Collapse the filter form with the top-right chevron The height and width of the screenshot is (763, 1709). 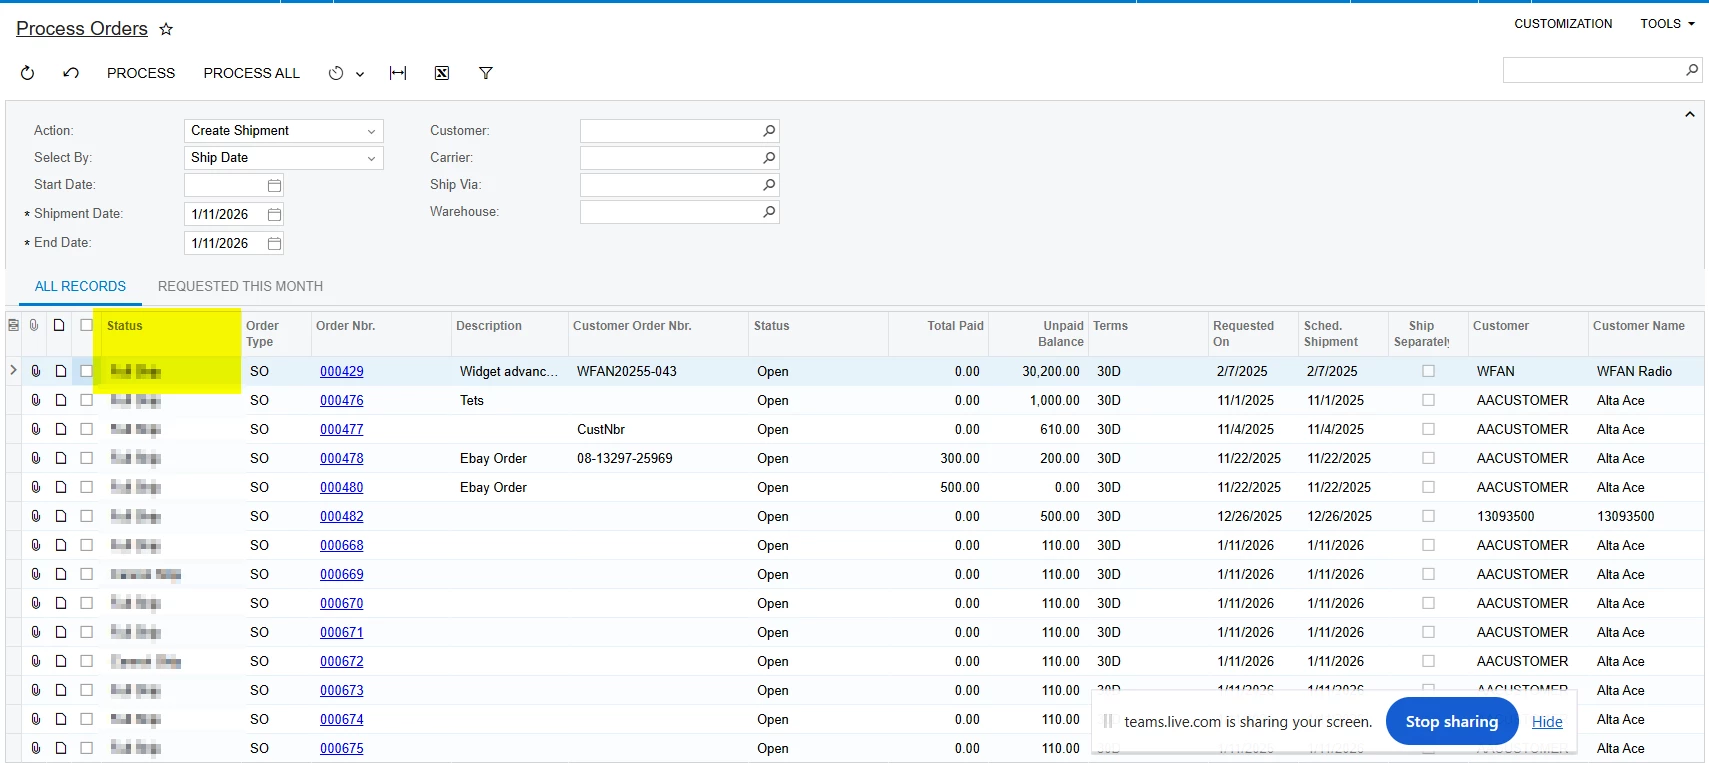1690,114
